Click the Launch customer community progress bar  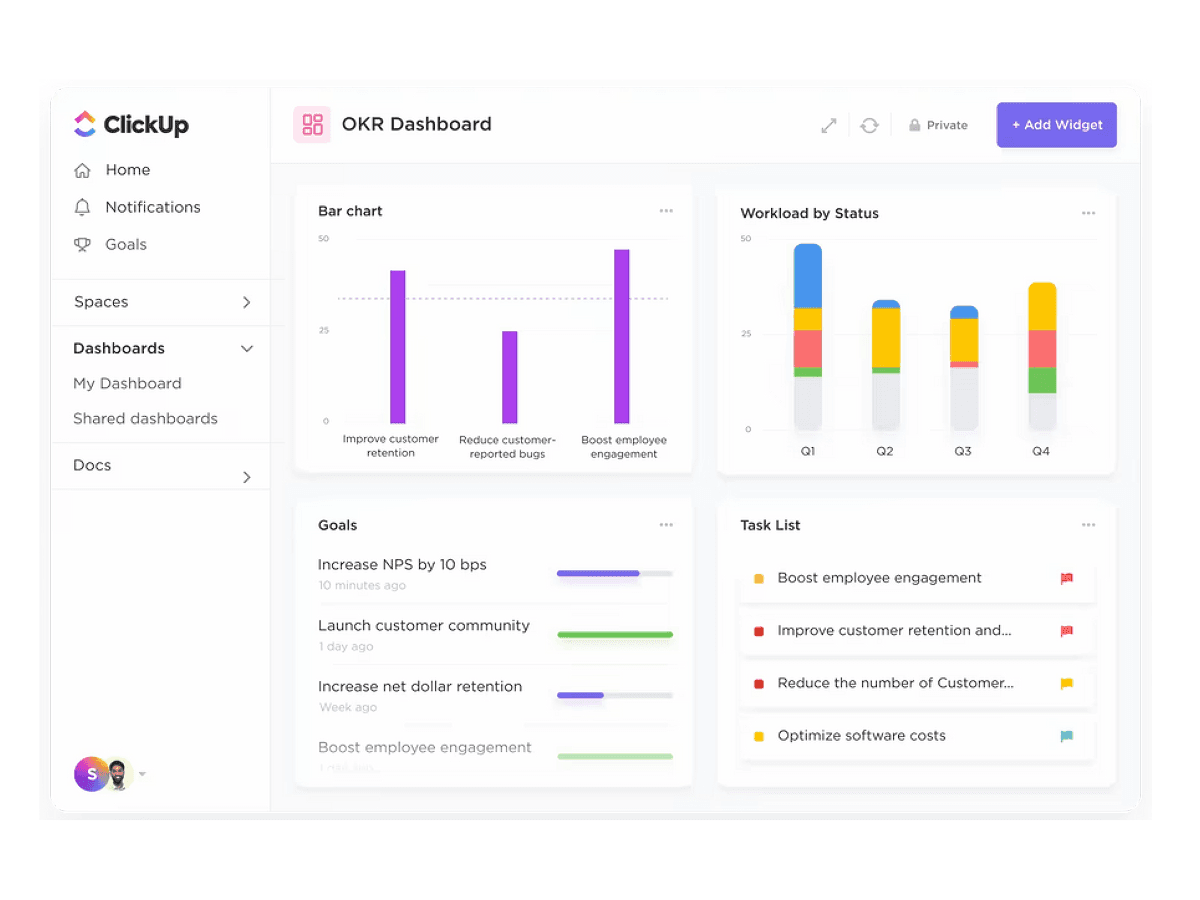(x=614, y=636)
